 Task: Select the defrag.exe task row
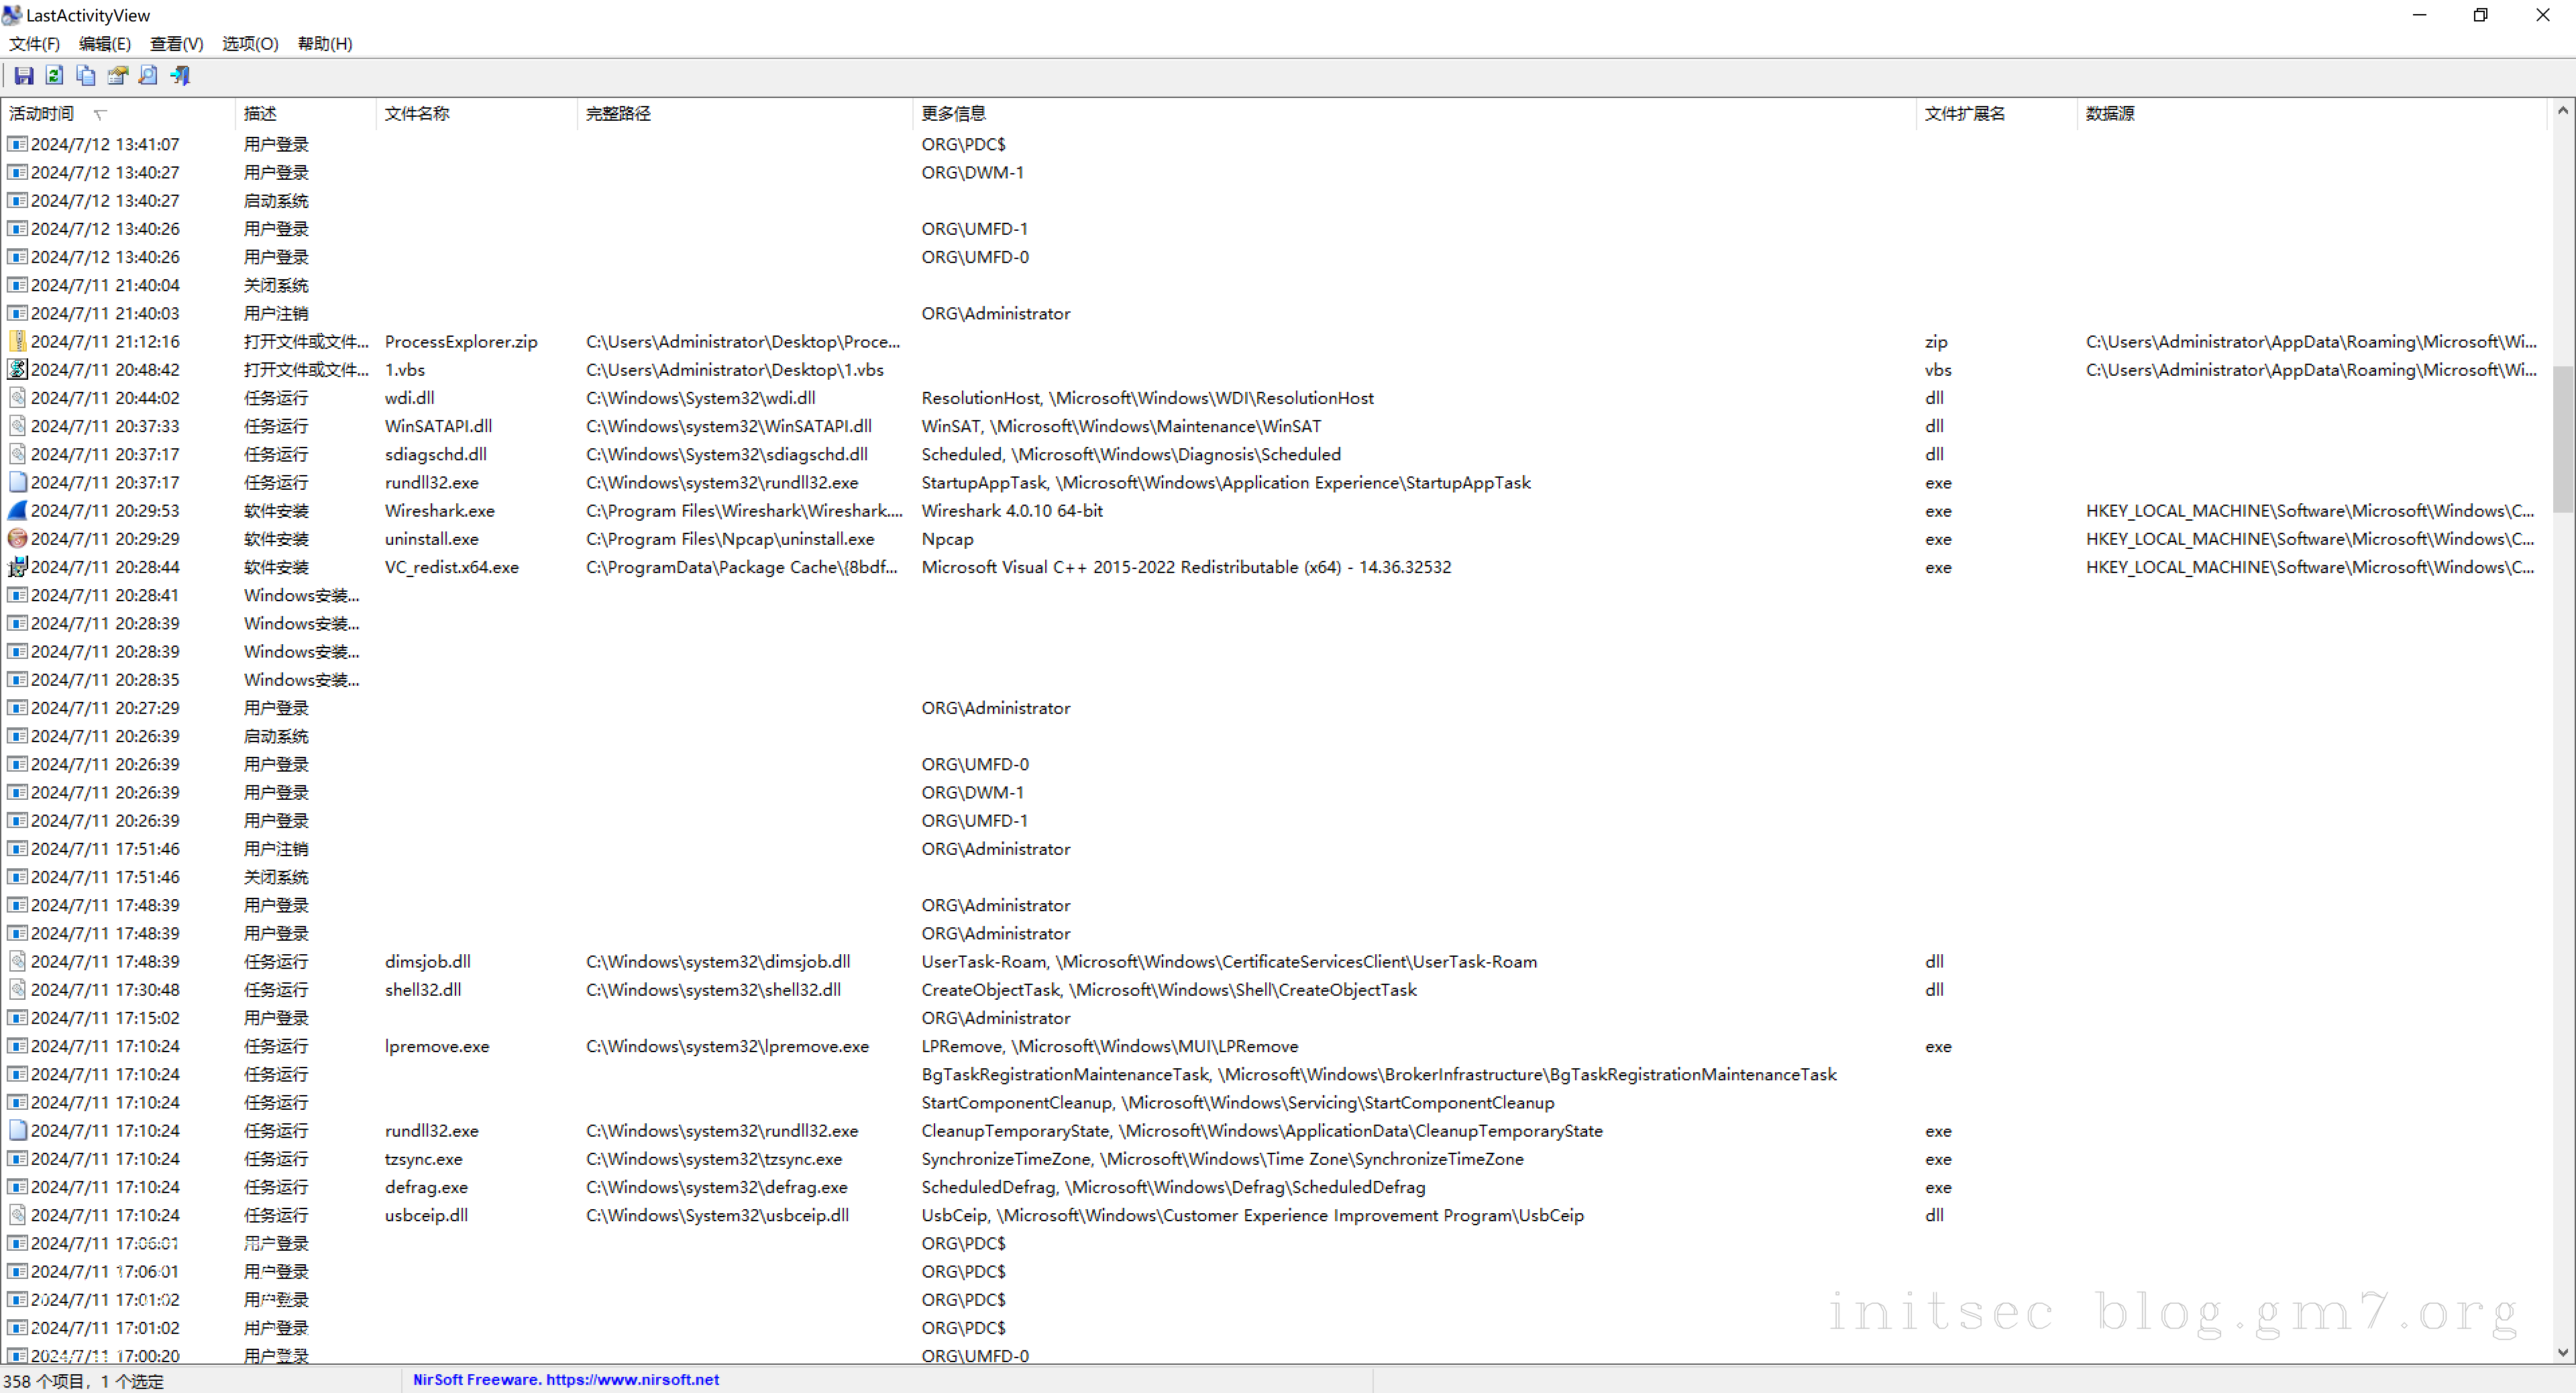coord(426,1187)
